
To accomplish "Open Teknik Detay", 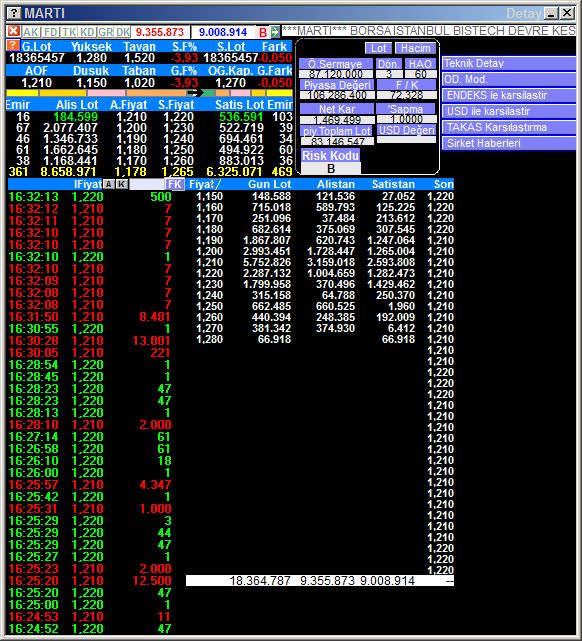I will (508, 63).
